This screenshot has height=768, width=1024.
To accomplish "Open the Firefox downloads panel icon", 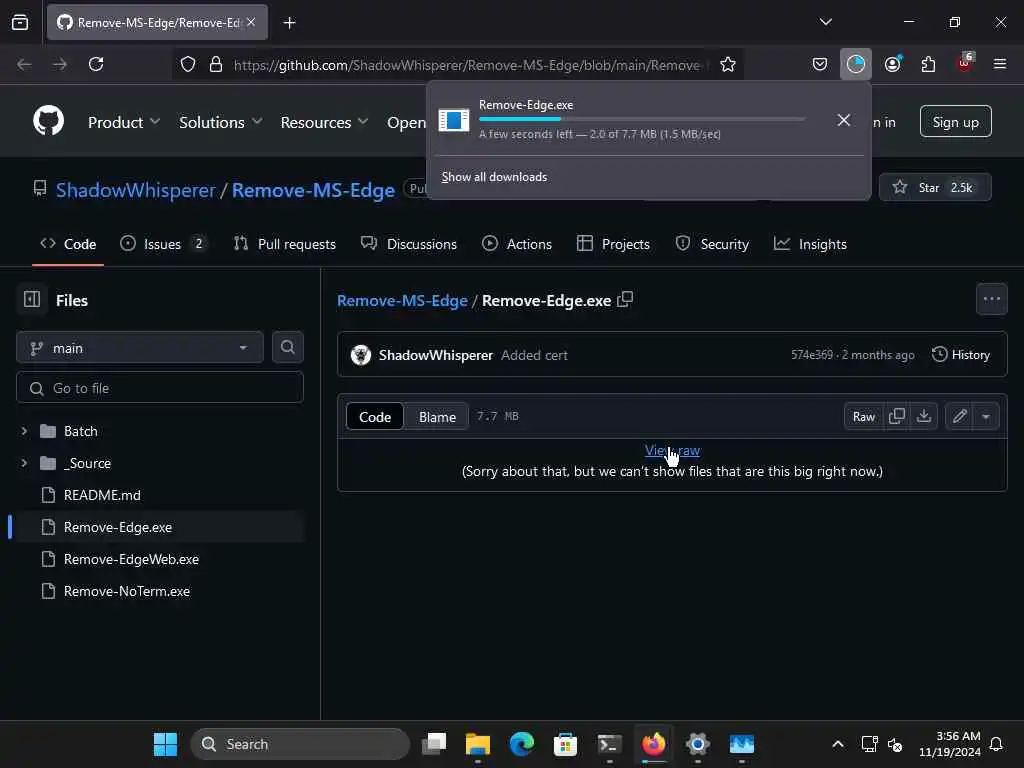I will [x=856, y=64].
